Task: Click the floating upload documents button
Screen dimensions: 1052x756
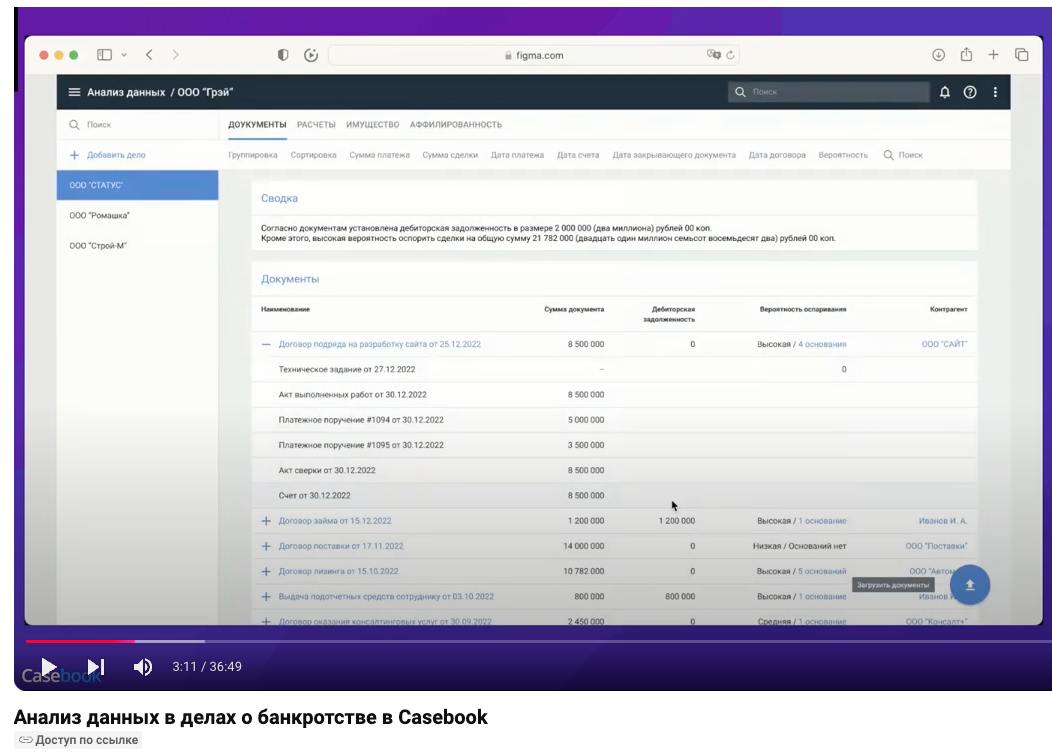Action: [969, 585]
